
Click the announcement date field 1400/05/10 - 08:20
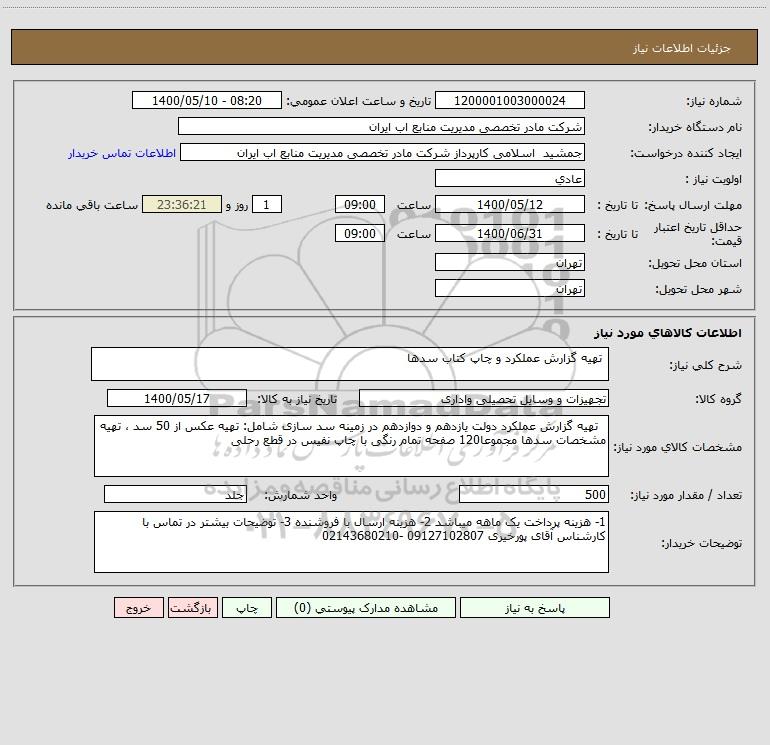coord(207,100)
